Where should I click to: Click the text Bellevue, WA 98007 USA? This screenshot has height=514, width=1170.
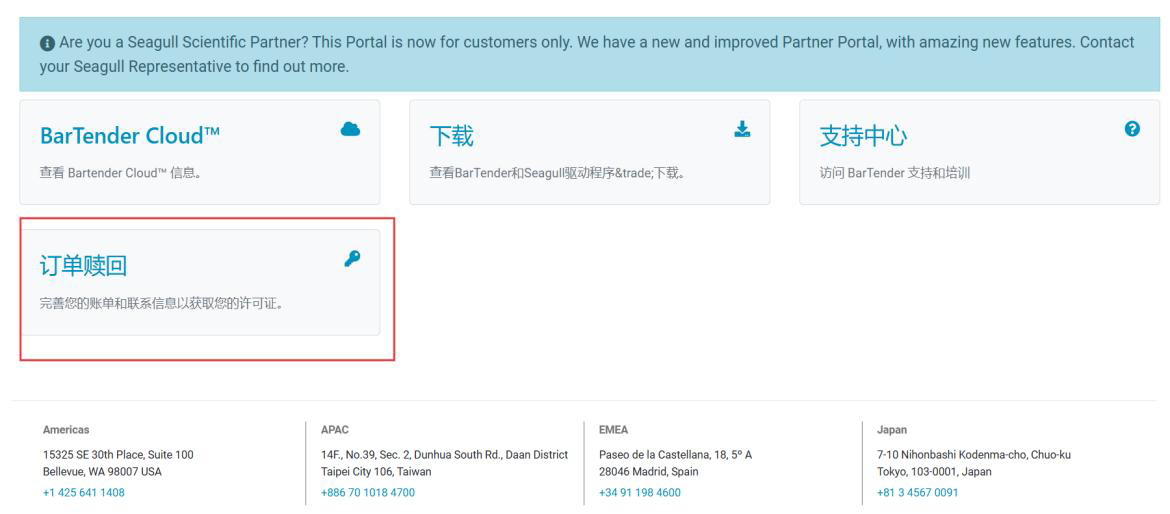(102, 471)
